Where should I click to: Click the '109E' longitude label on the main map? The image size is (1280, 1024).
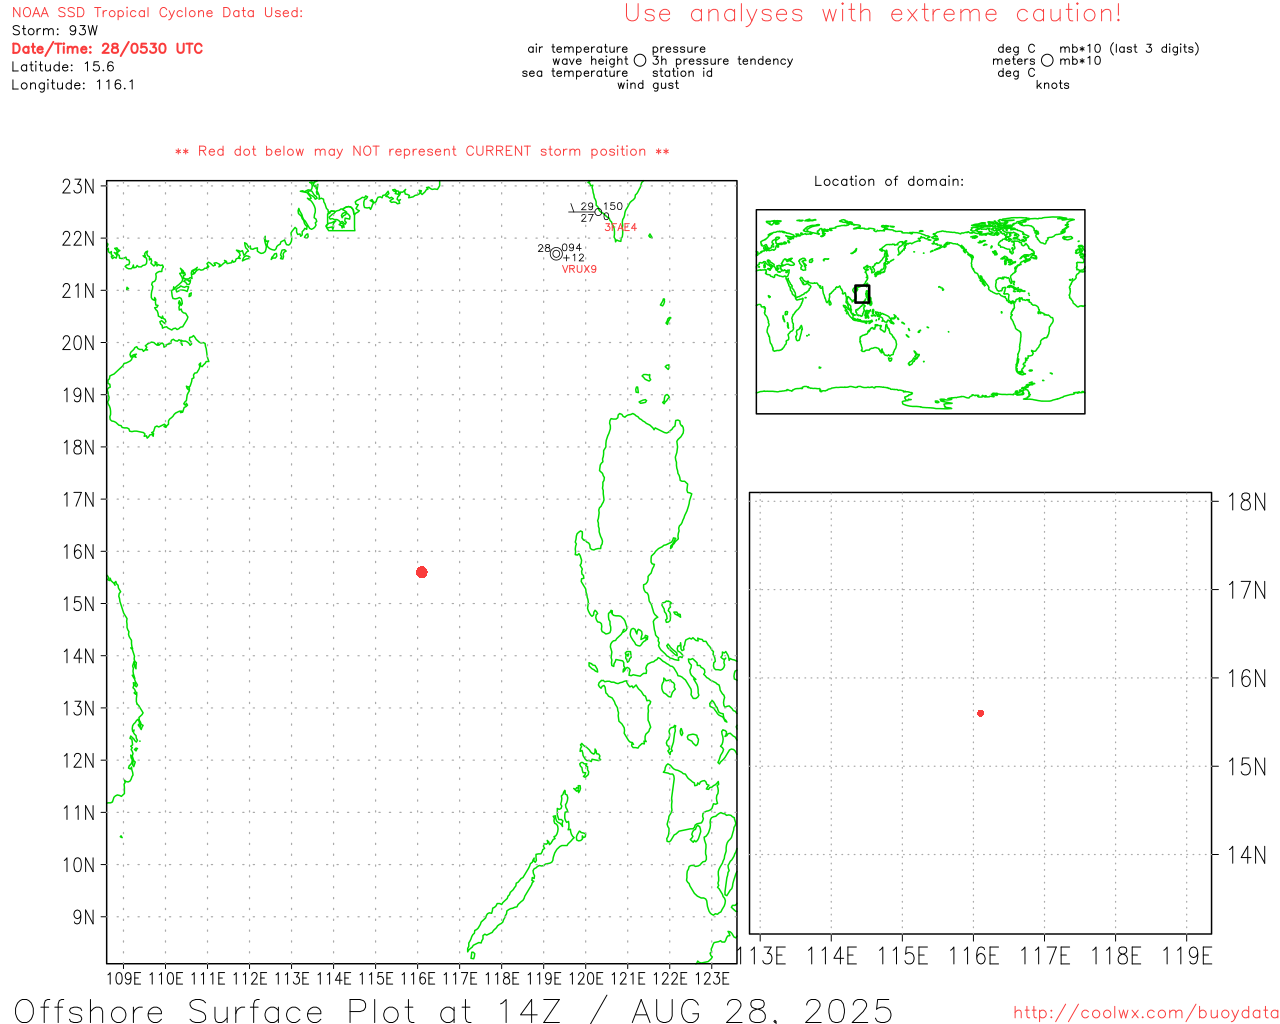124,978
